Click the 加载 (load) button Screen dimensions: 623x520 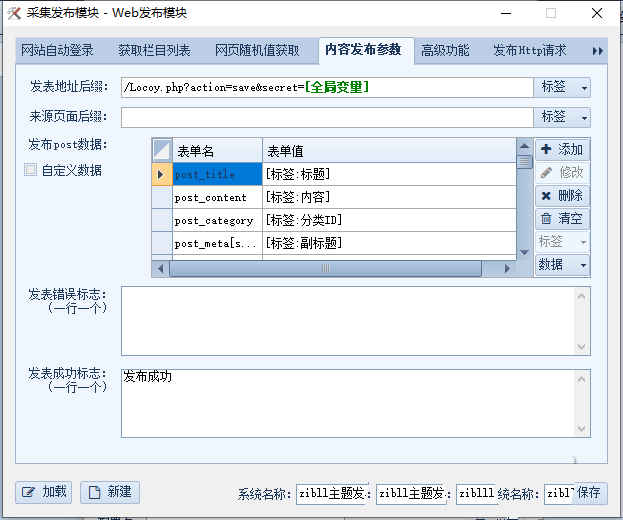(44, 491)
